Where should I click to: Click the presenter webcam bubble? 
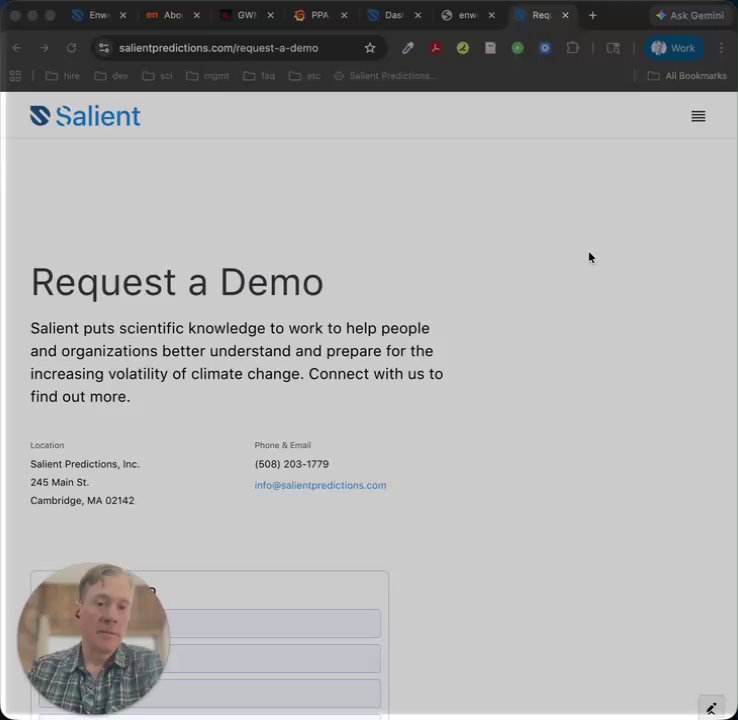click(x=93, y=639)
